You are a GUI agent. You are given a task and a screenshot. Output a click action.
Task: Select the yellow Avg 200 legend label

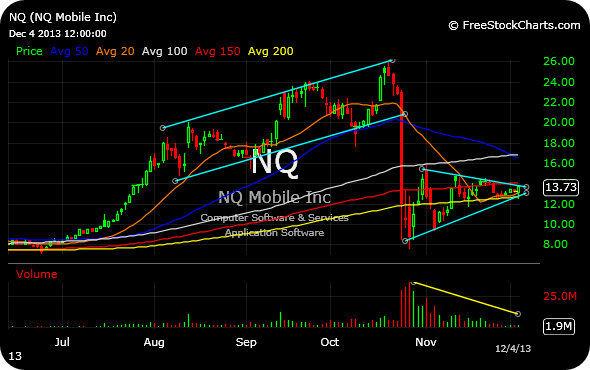[271, 51]
